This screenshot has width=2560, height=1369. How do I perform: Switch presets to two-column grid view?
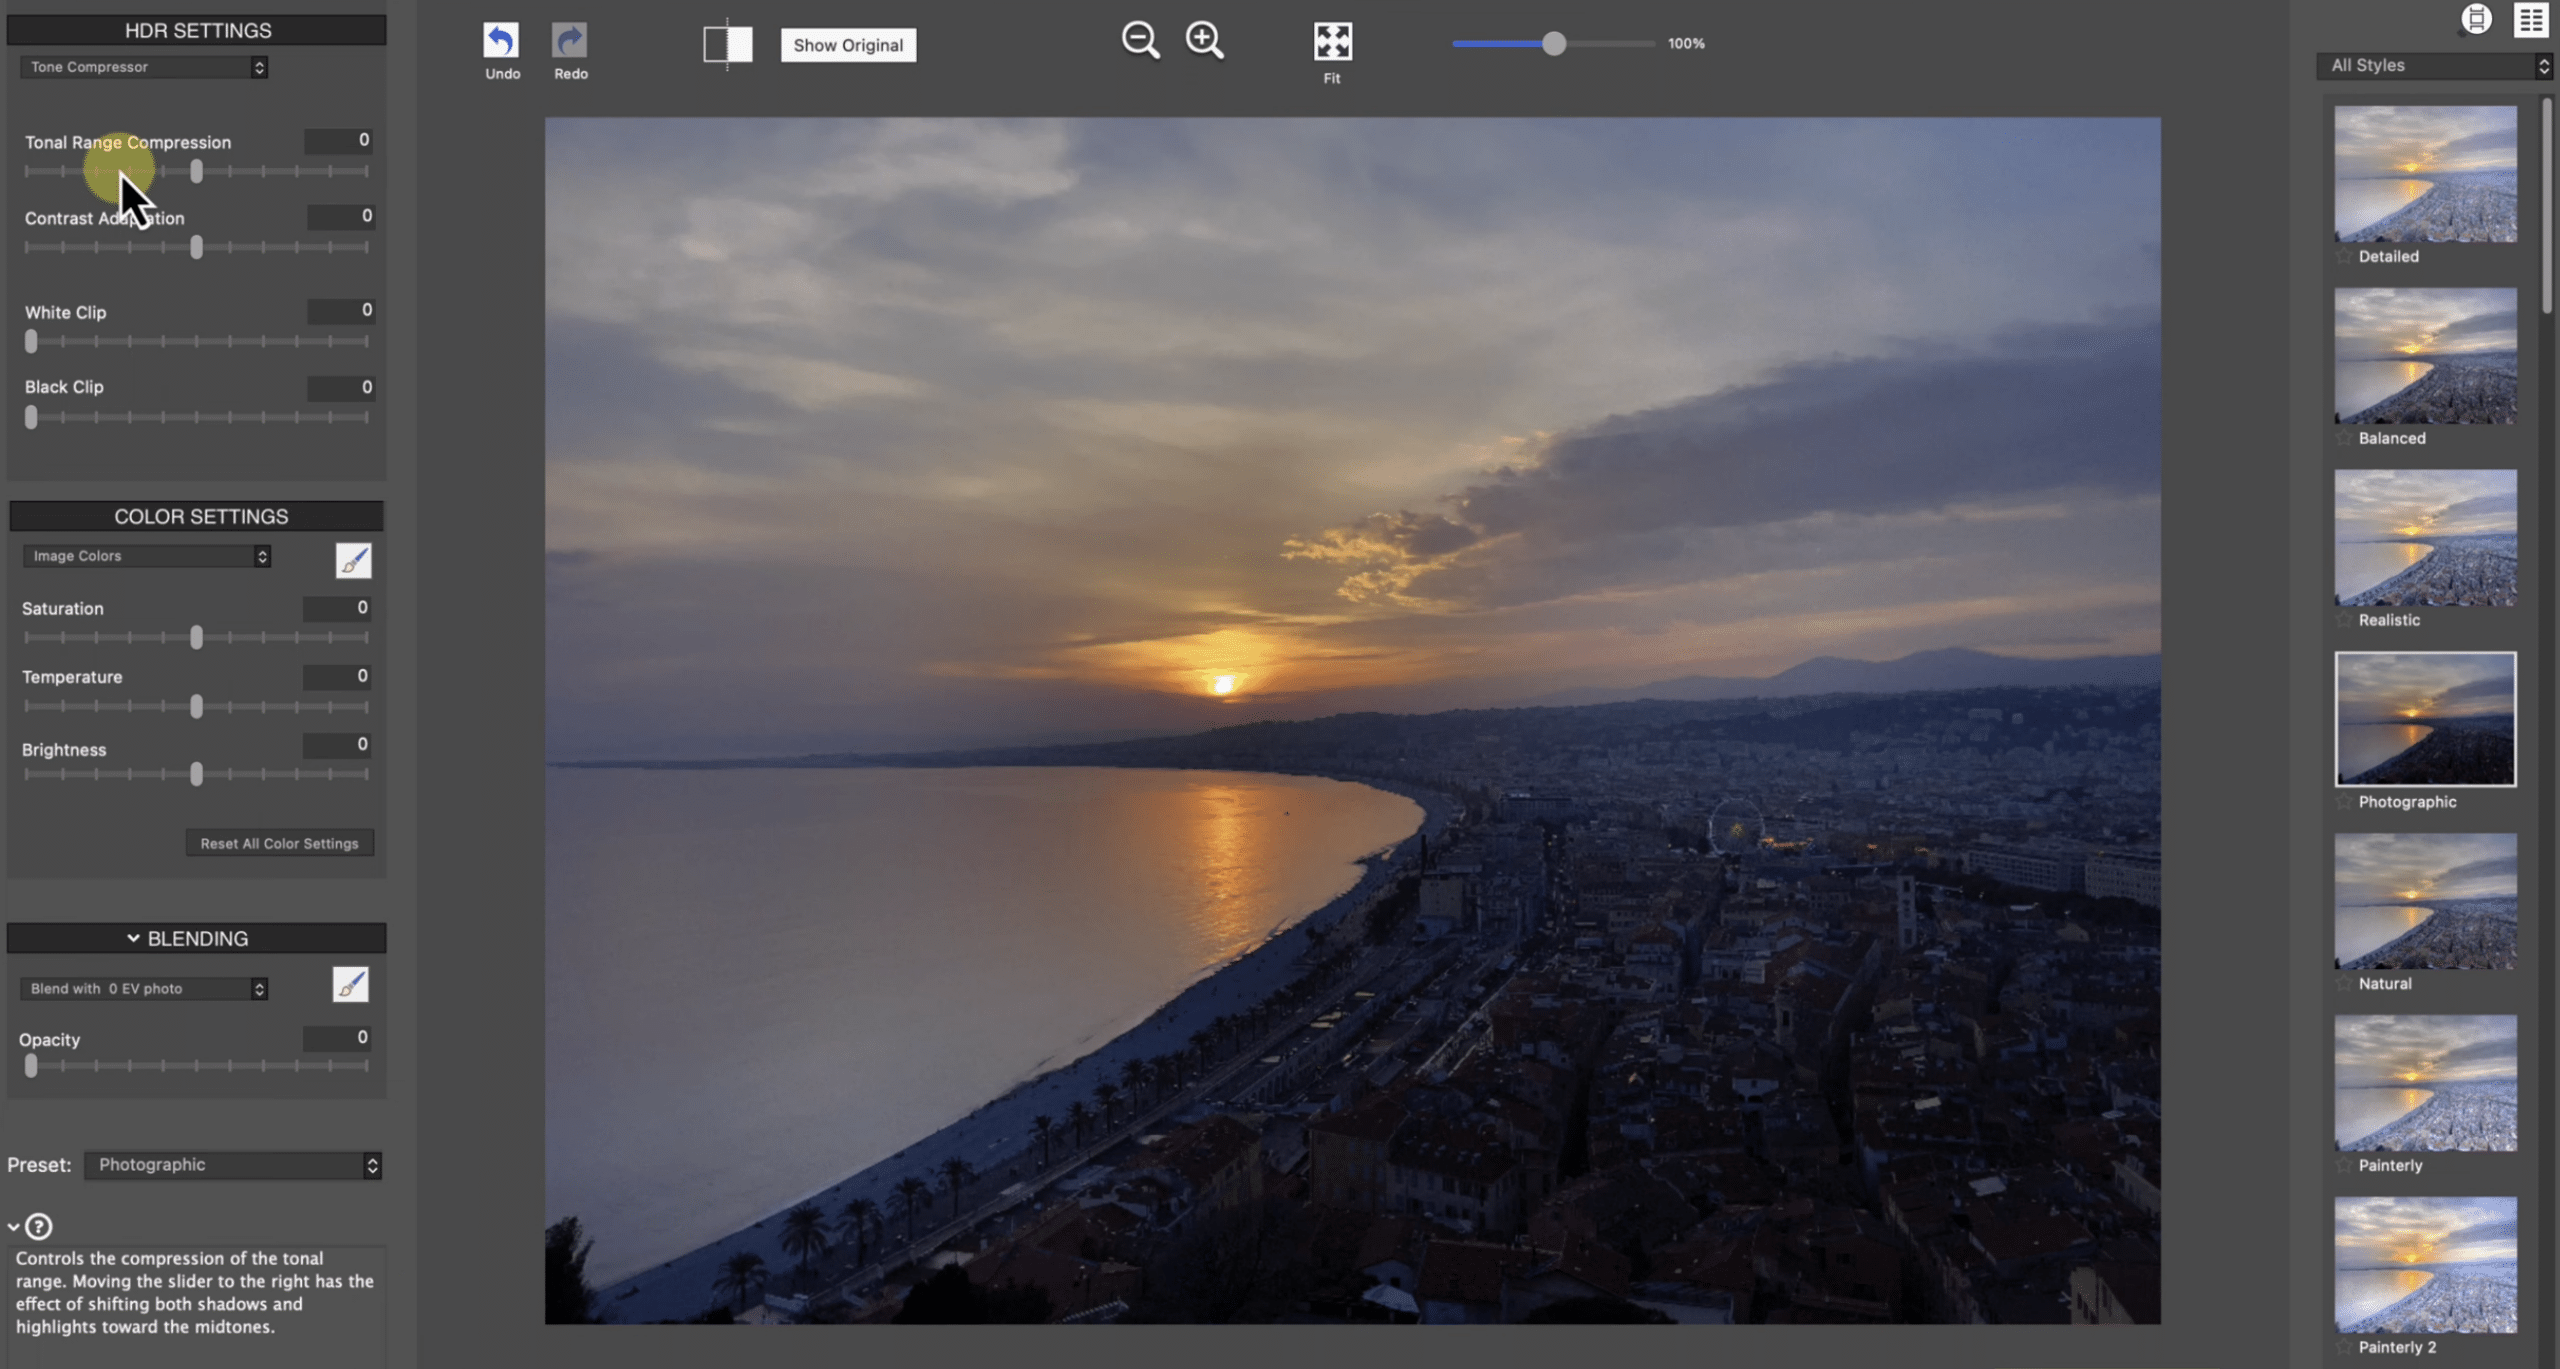tap(2531, 19)
